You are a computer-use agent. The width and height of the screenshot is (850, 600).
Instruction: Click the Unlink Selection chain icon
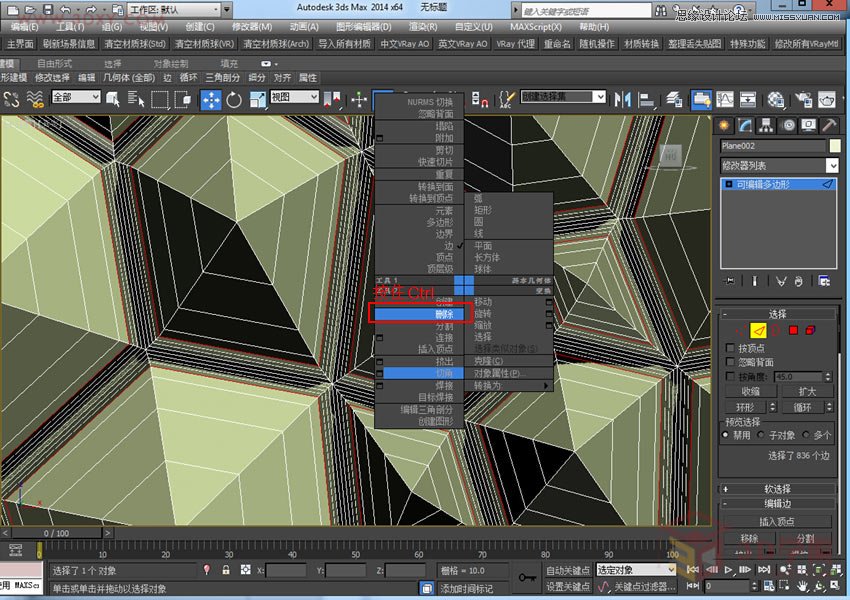click(x=11, y=100)
